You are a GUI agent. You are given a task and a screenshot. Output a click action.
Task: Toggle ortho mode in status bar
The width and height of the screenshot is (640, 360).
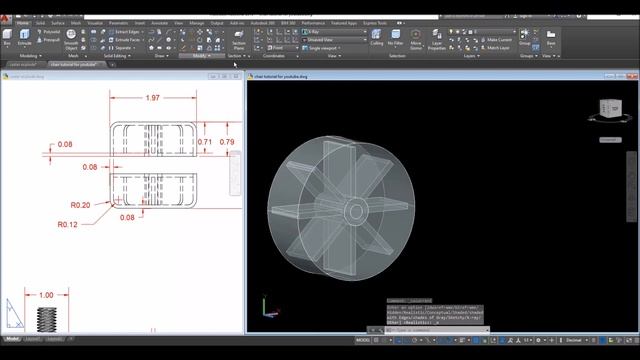(x=406, y=340)
